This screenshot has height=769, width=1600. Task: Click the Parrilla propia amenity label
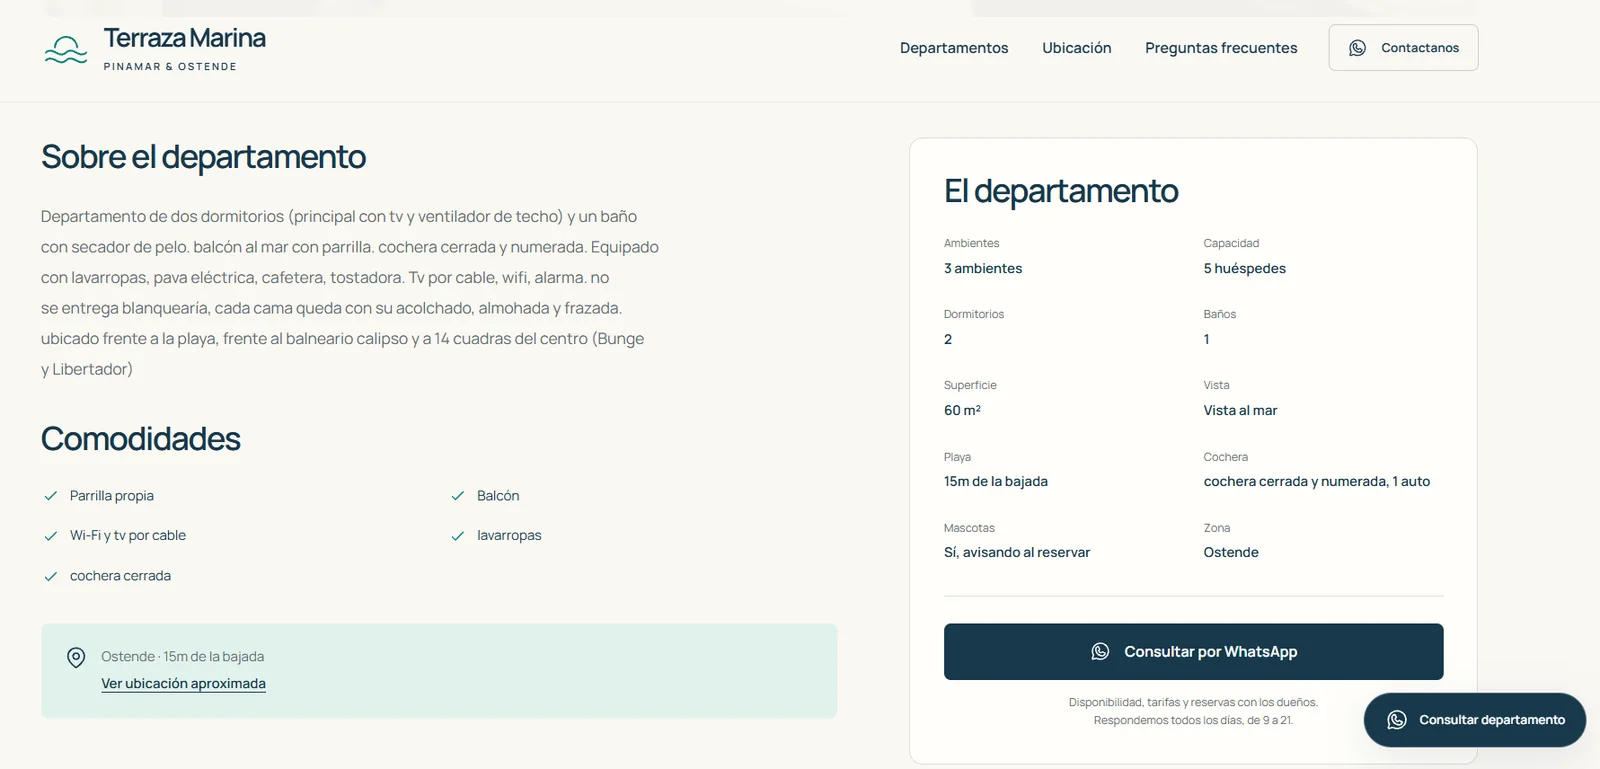pyautogui.click(x=112, y=496)
